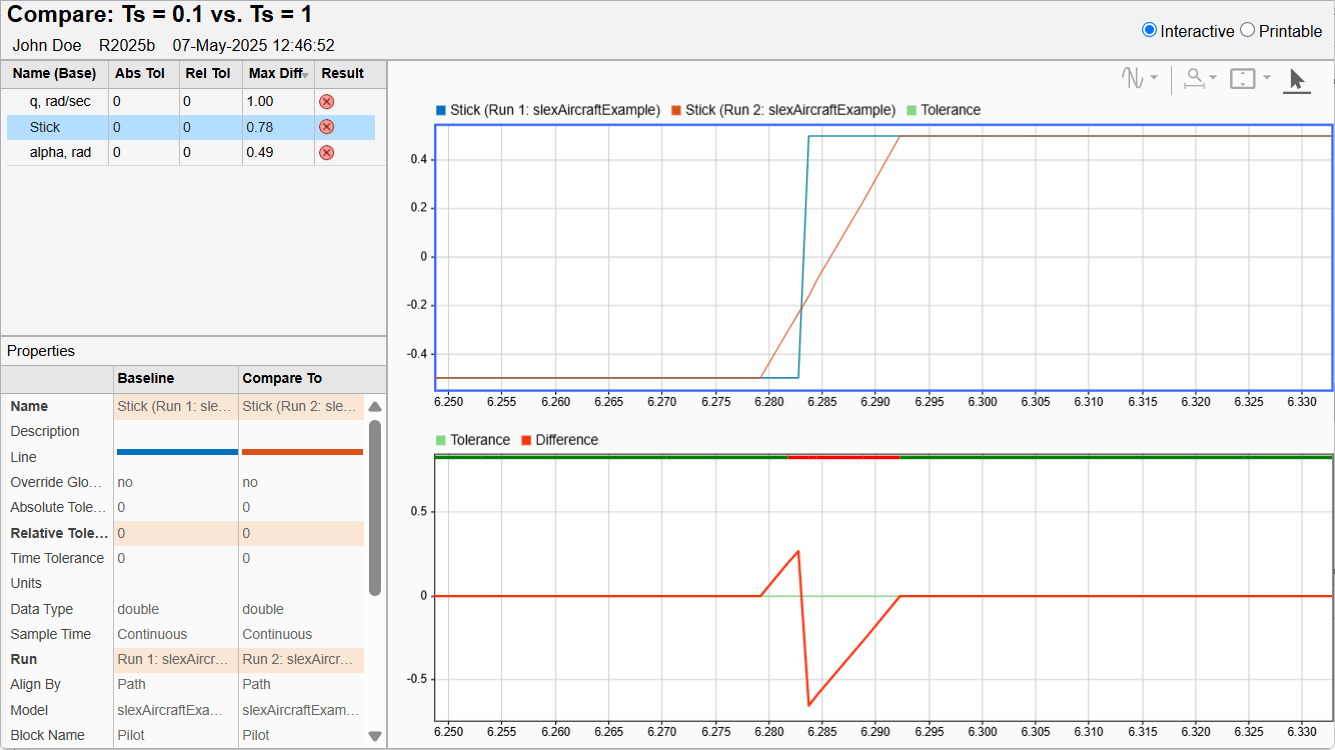Click the blue Stick (Run 1) legend marker
The height and width of the screenshot is (750, 1335).
coord(439,110)
